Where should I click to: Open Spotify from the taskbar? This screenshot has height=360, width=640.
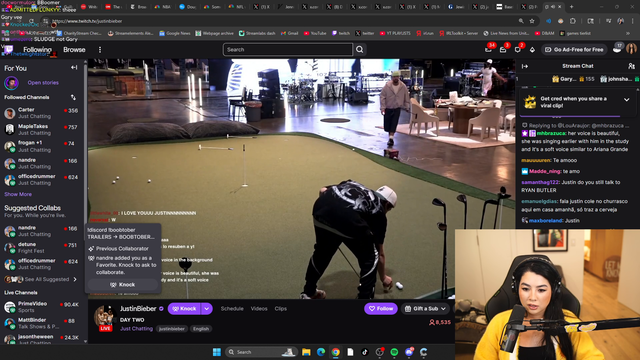394,352
